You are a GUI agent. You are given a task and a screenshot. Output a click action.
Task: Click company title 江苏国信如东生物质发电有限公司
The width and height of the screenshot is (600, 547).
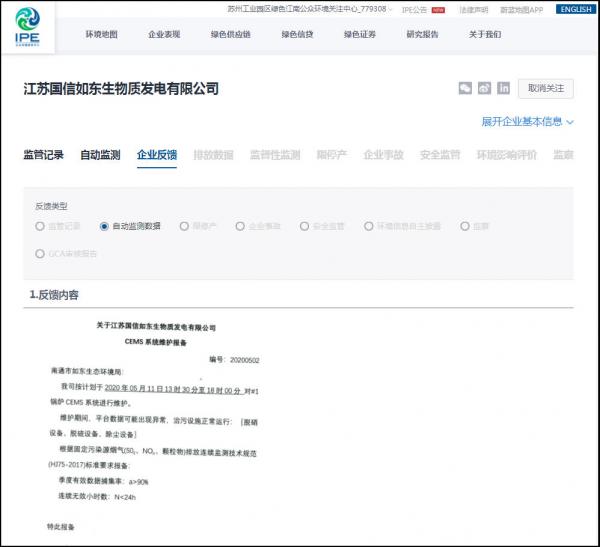(x=121, y=89)
